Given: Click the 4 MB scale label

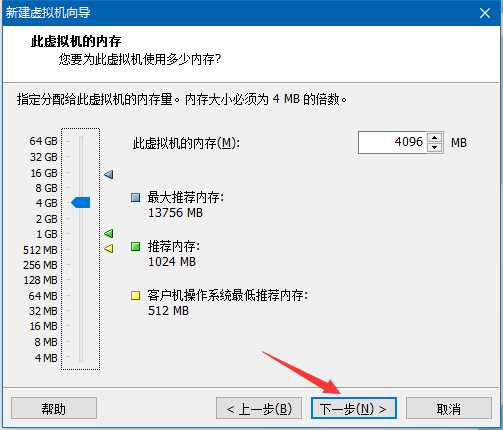Looking at the screenshot, I should [46, 358].
